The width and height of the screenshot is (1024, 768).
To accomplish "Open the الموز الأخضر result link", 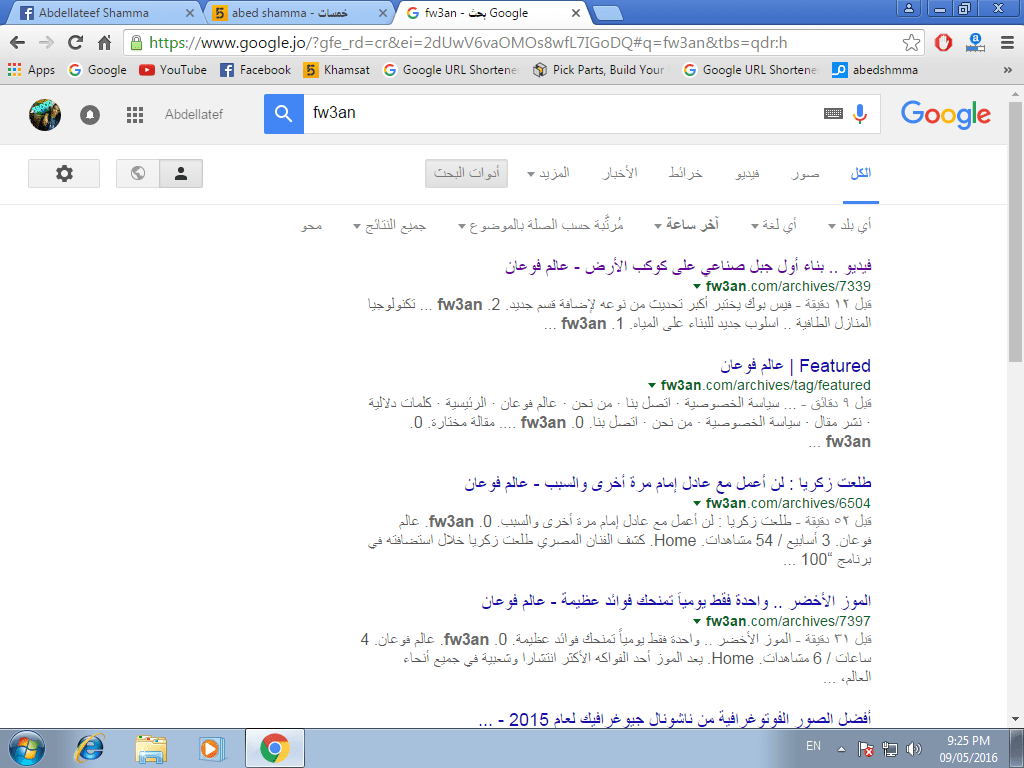I will coord(677,601).
